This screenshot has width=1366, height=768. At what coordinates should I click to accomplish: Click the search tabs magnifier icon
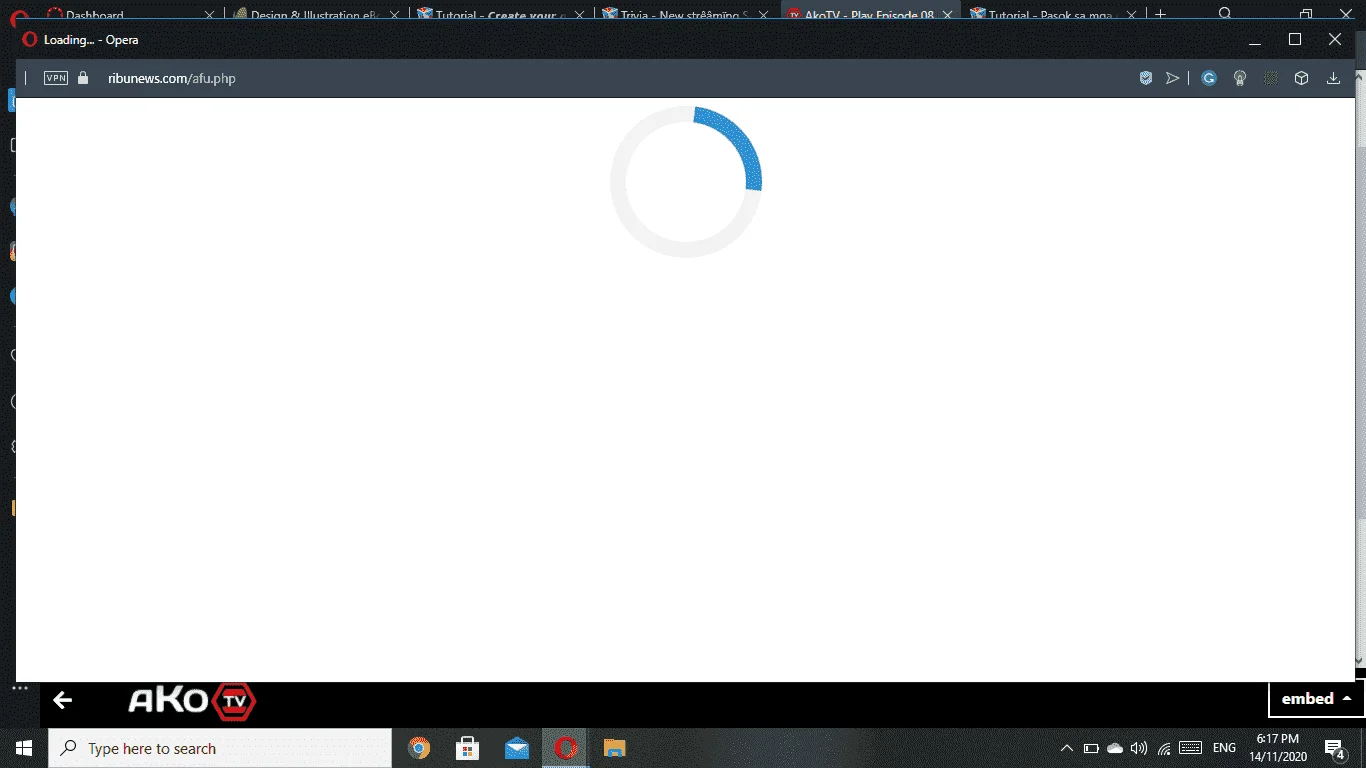pyautogui.click(x=1226, y=14)
